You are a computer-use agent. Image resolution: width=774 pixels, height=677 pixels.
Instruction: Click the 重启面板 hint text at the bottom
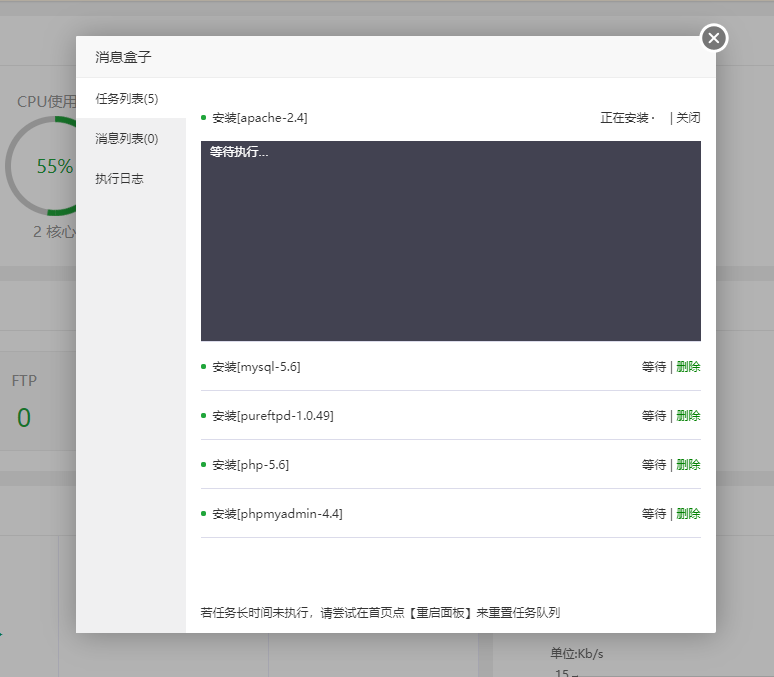pos(440,613)
